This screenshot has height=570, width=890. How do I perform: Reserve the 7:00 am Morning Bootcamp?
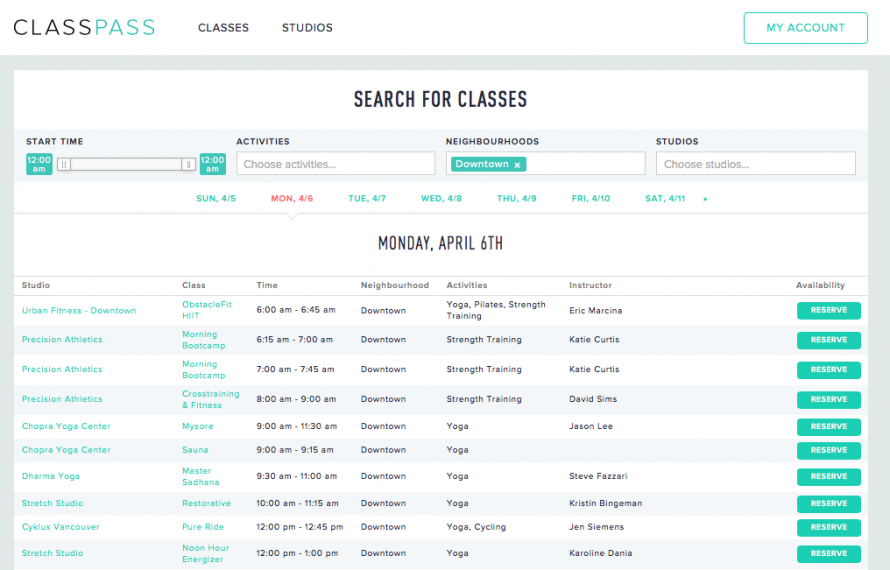pos(829,370)
